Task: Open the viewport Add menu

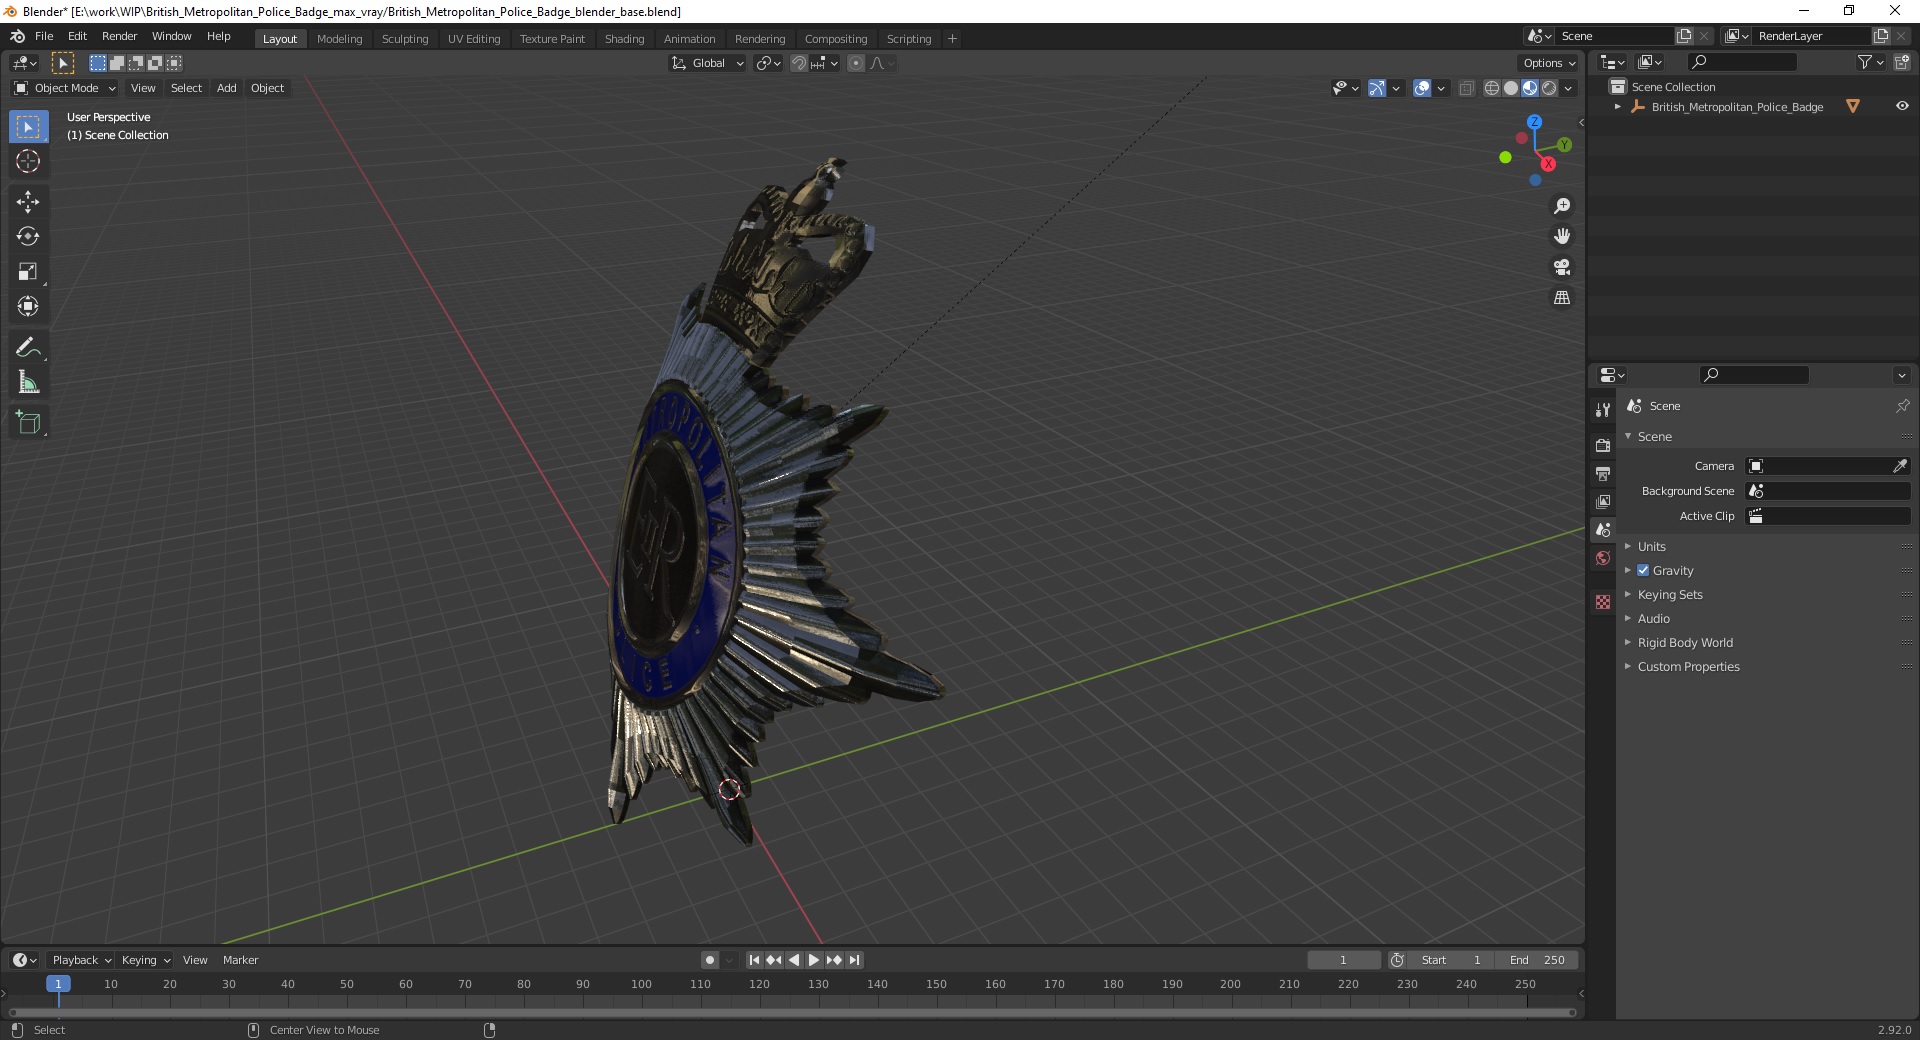Action: 227,88
